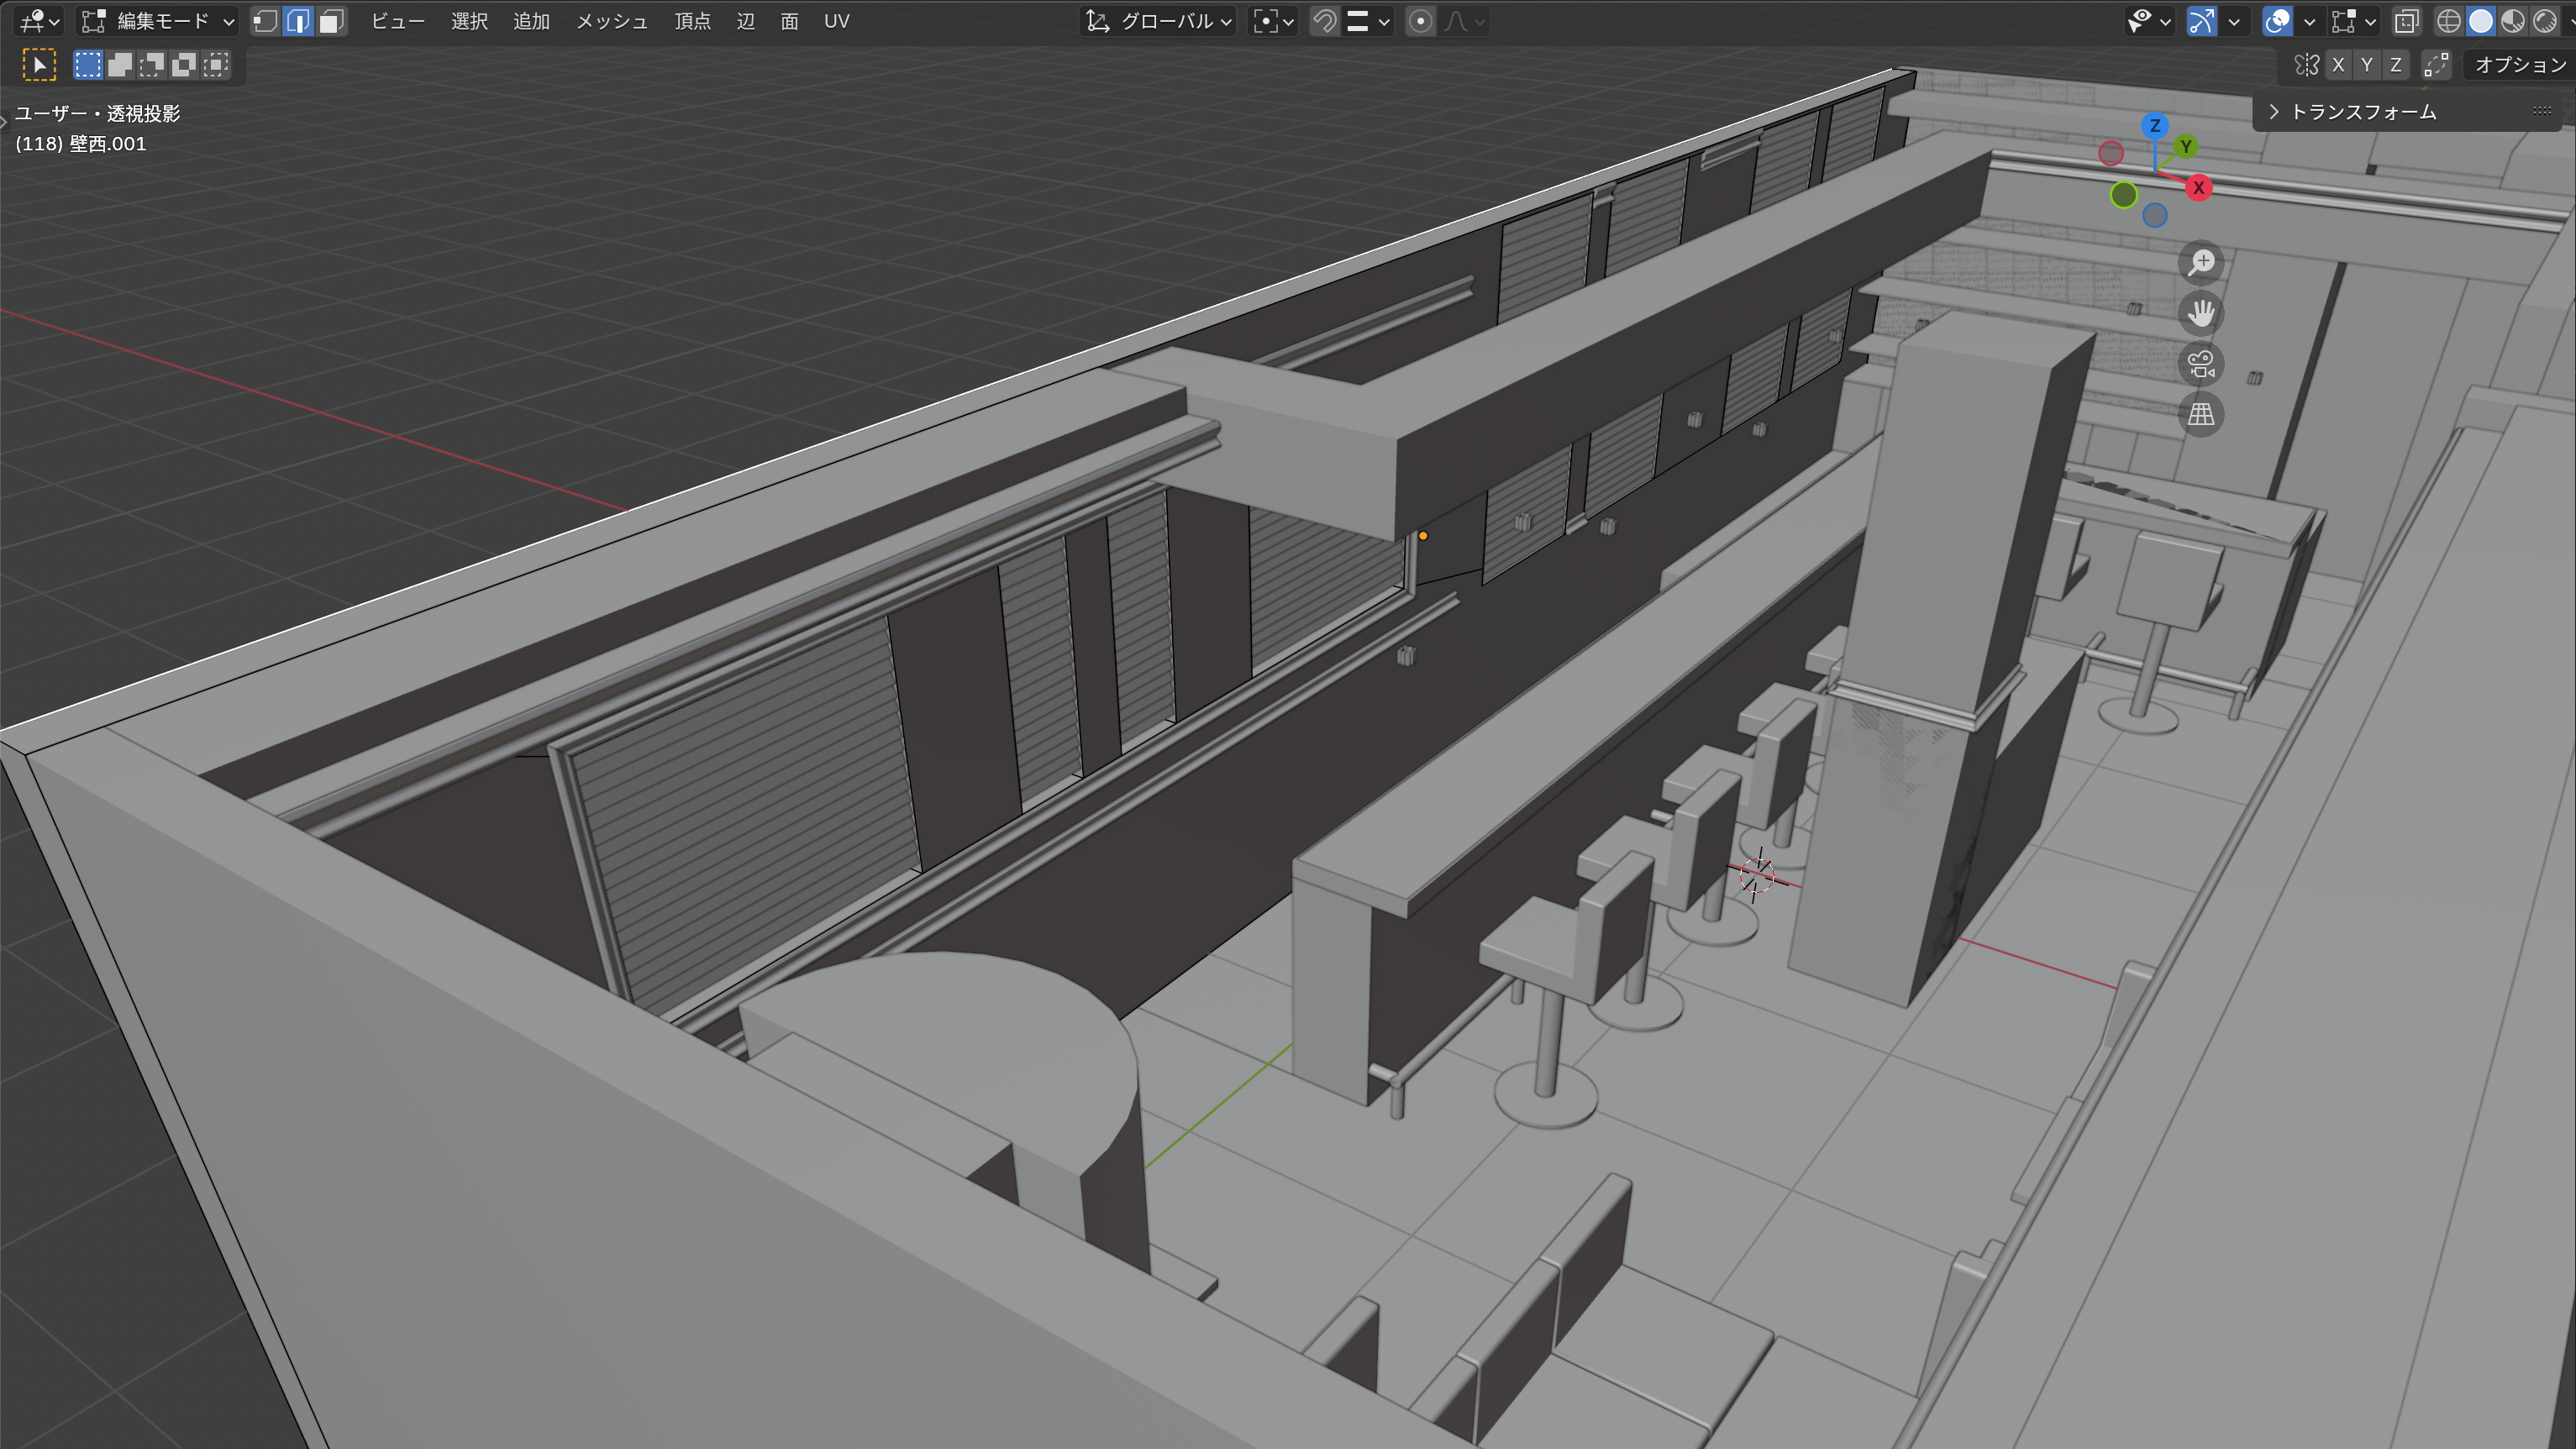Click the X axis on navigation gizmo
2576x1449 pixels.
click(2198, 187)
